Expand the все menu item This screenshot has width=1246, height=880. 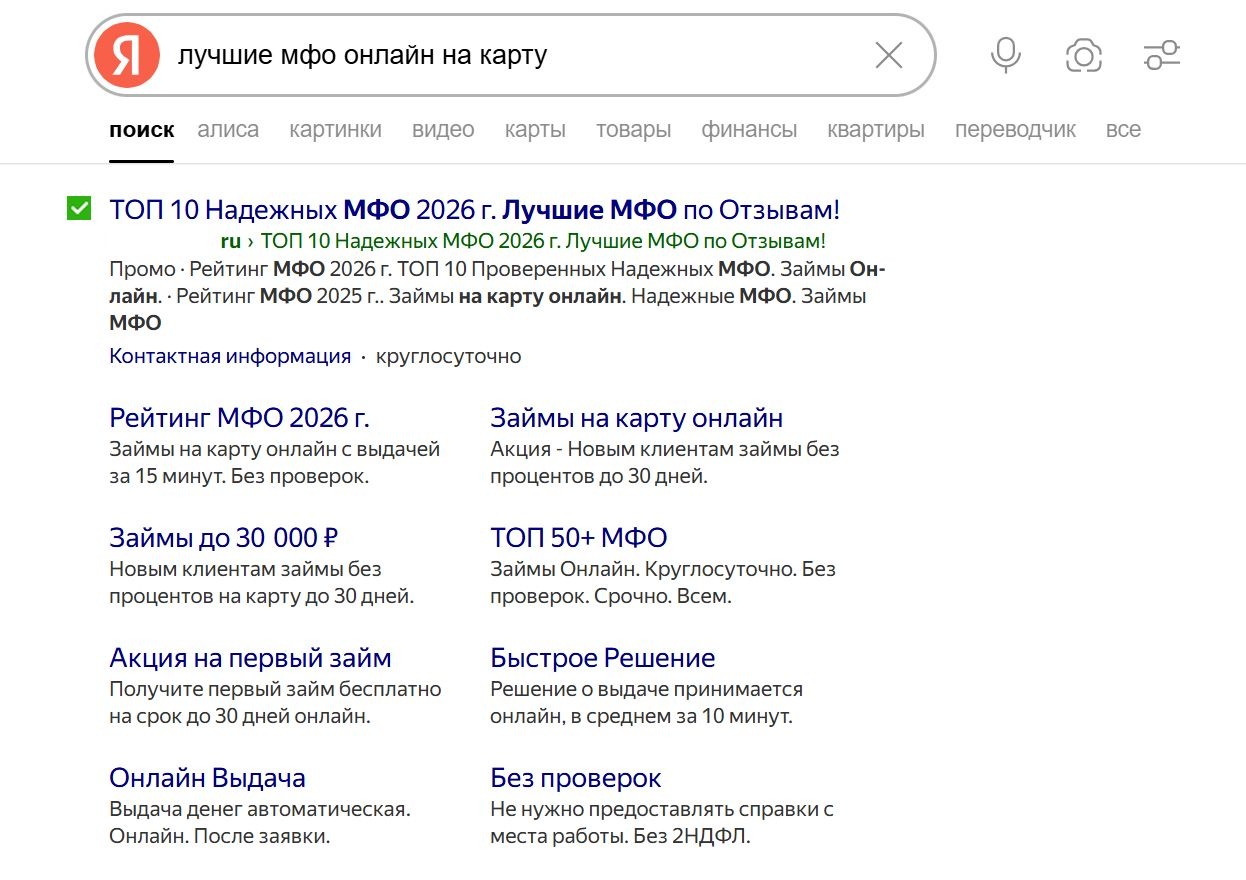click(1123, 130)
